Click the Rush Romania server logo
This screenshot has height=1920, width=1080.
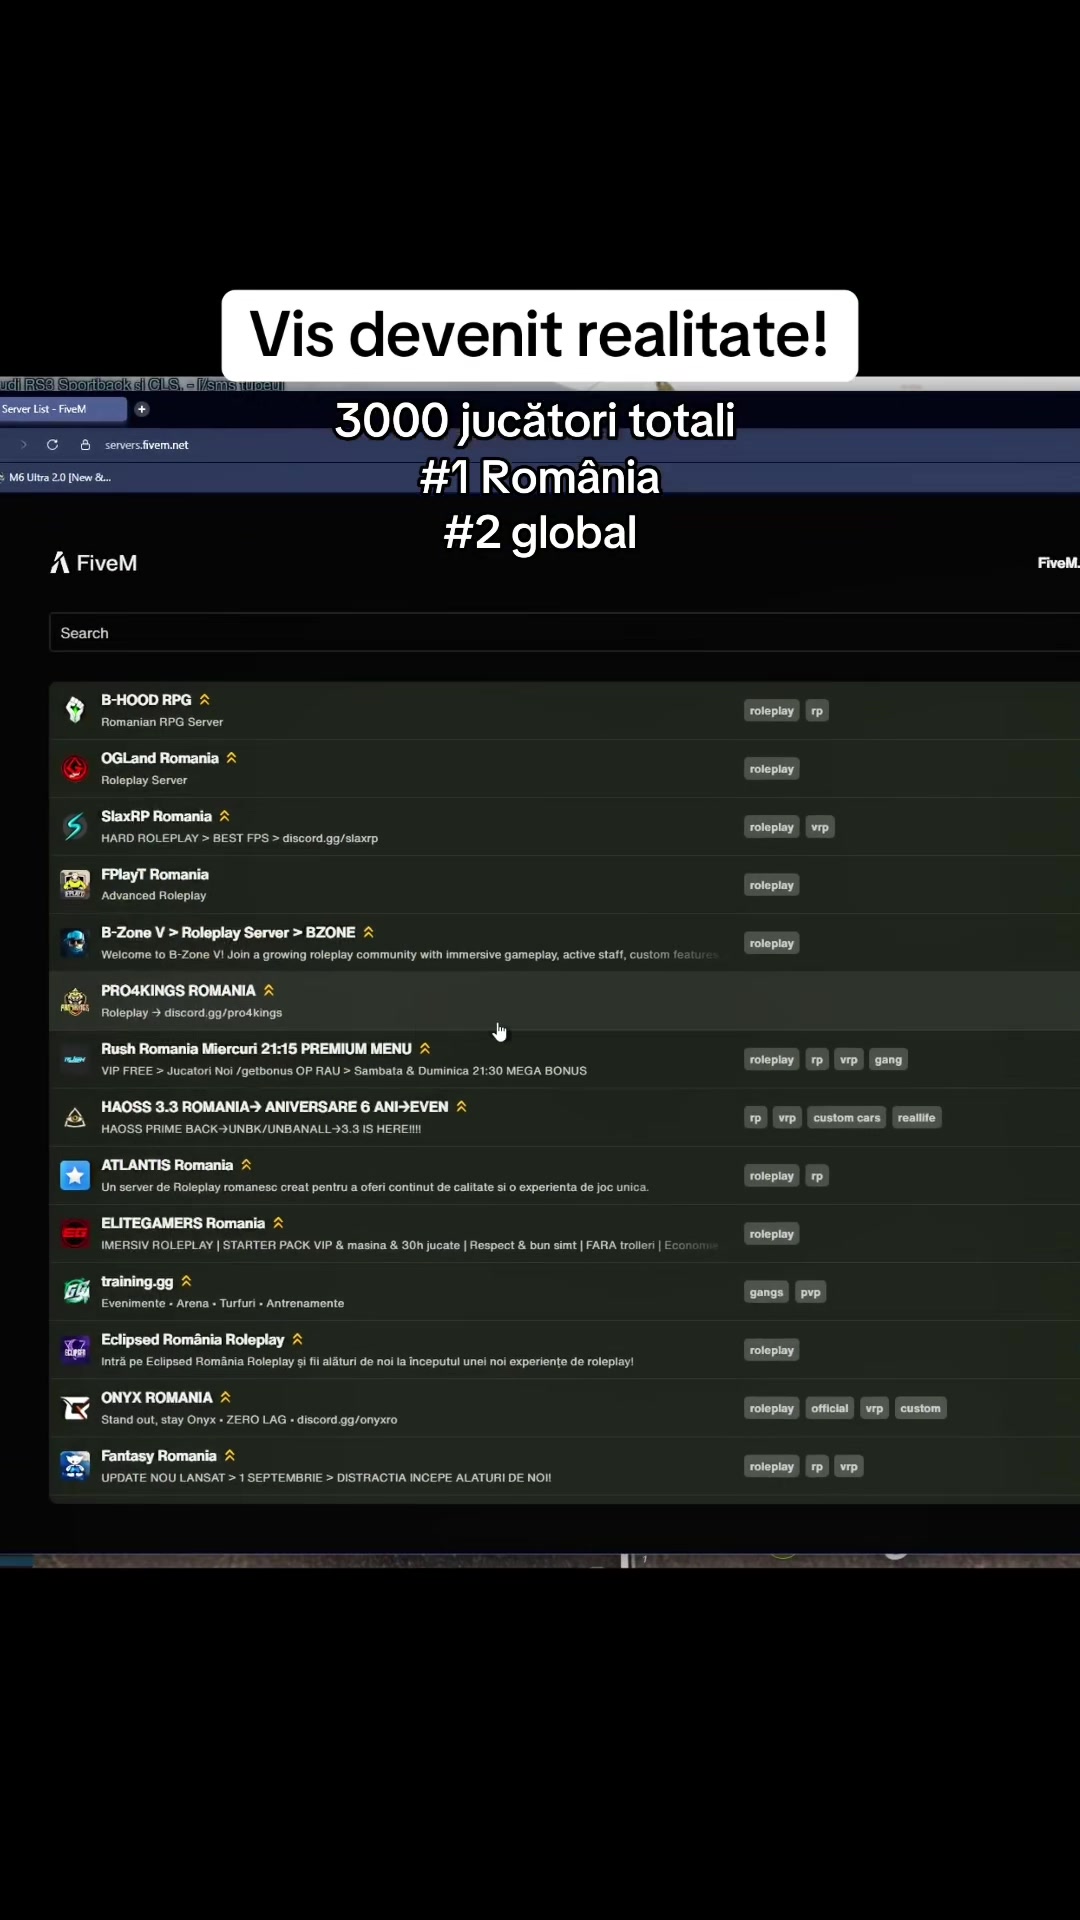(75, 1059)
